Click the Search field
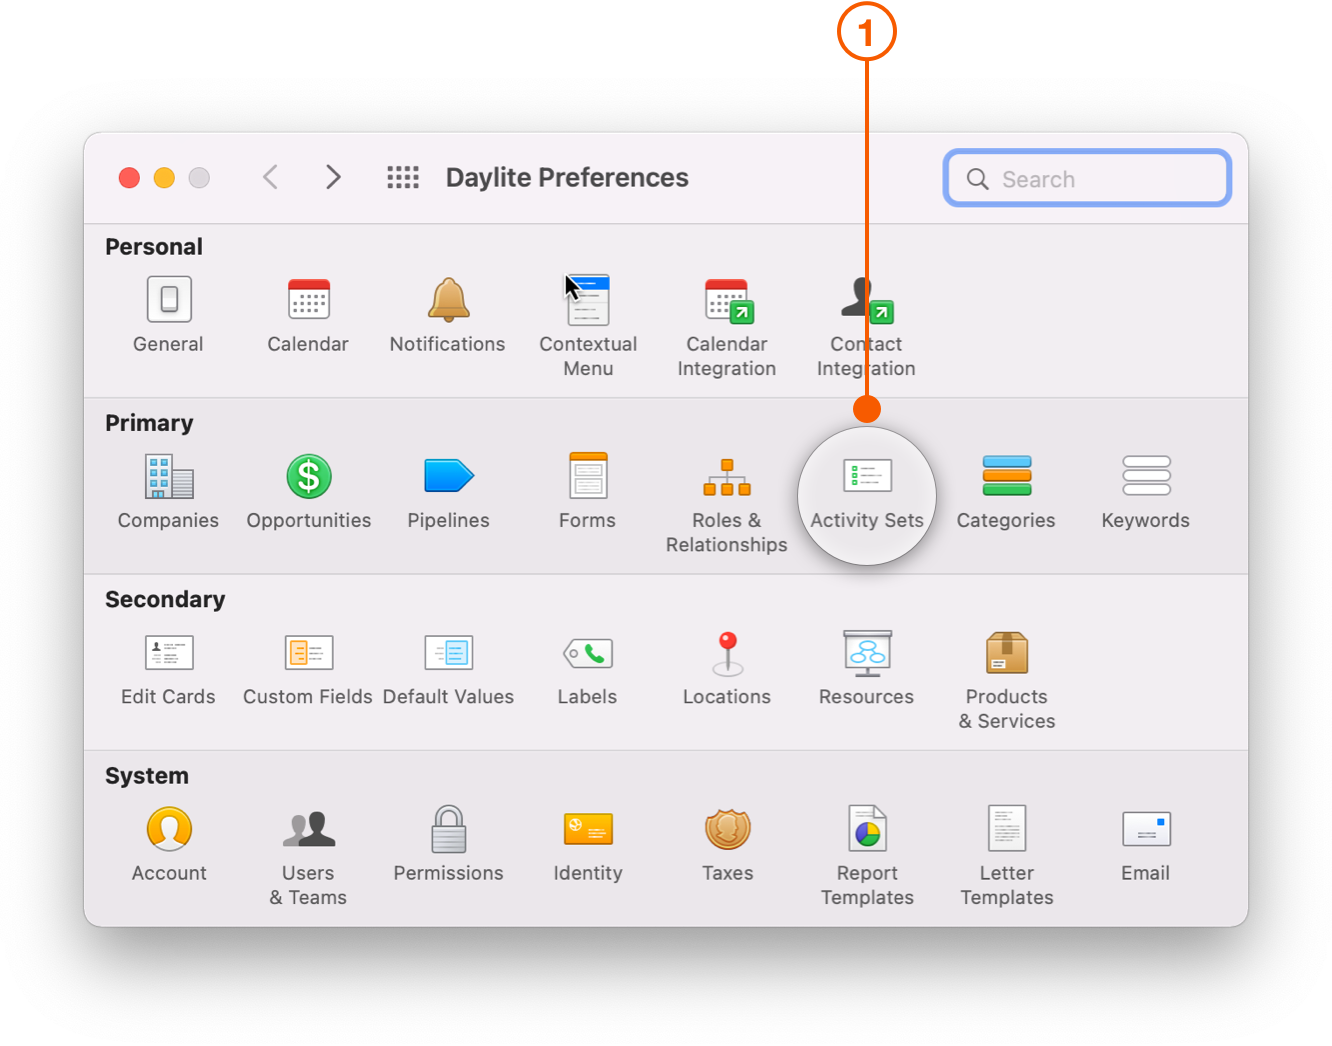 click(x=1087, y=179)
